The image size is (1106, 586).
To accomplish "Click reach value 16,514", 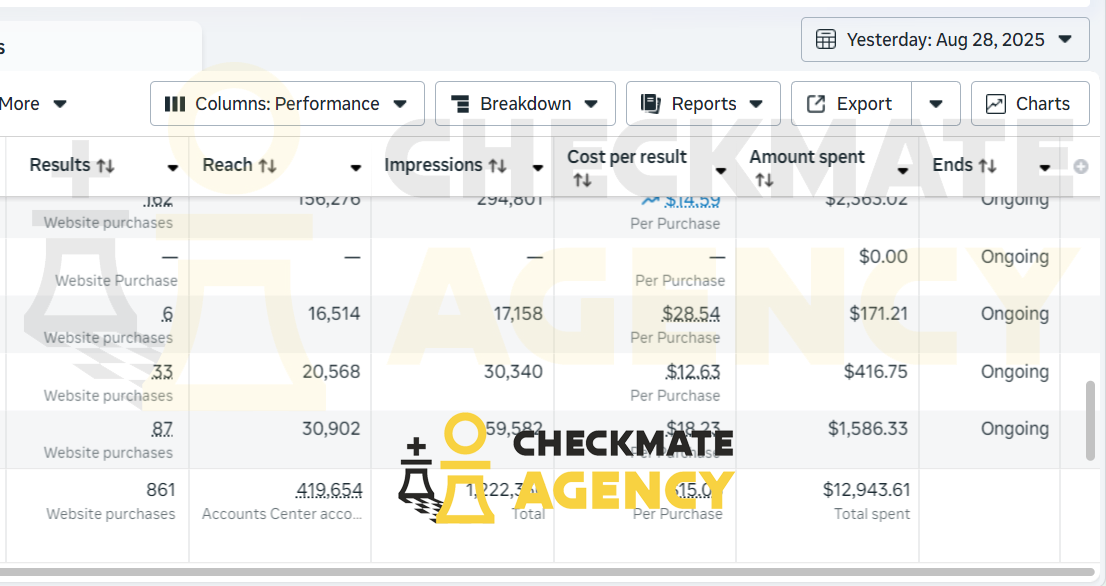I will [334, 314].
